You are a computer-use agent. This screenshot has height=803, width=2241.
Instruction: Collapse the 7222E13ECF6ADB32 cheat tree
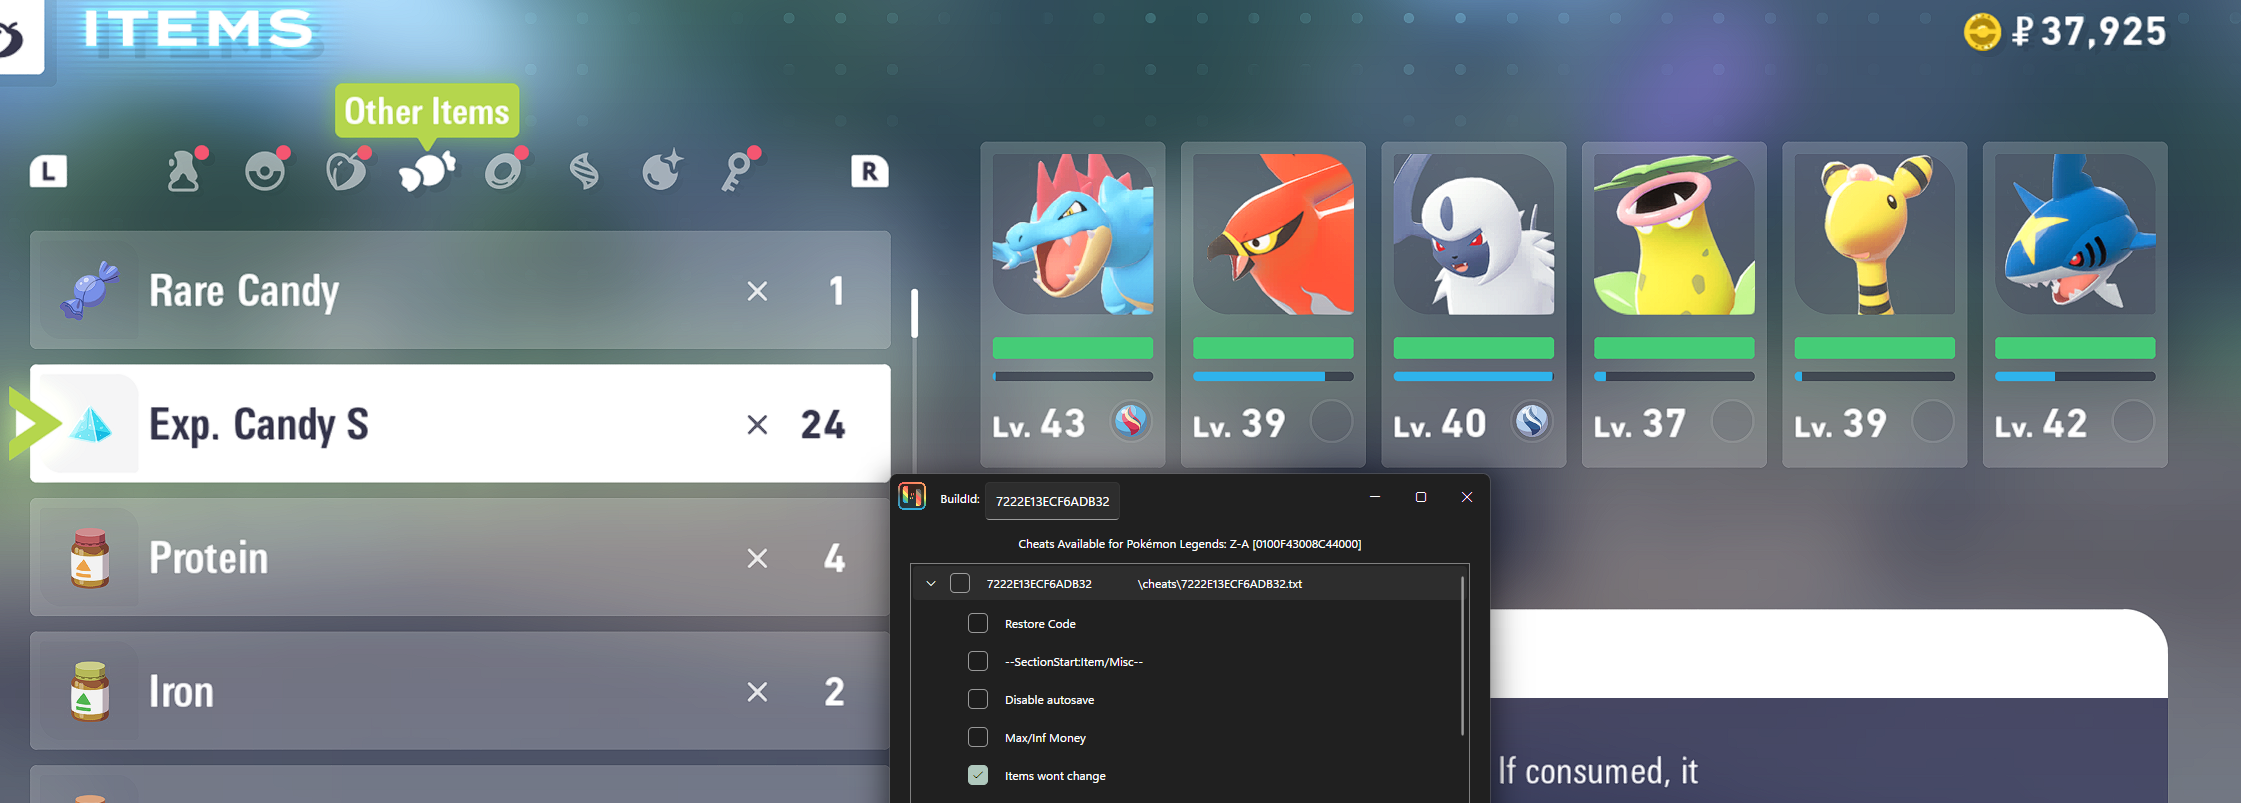(931, 583)
